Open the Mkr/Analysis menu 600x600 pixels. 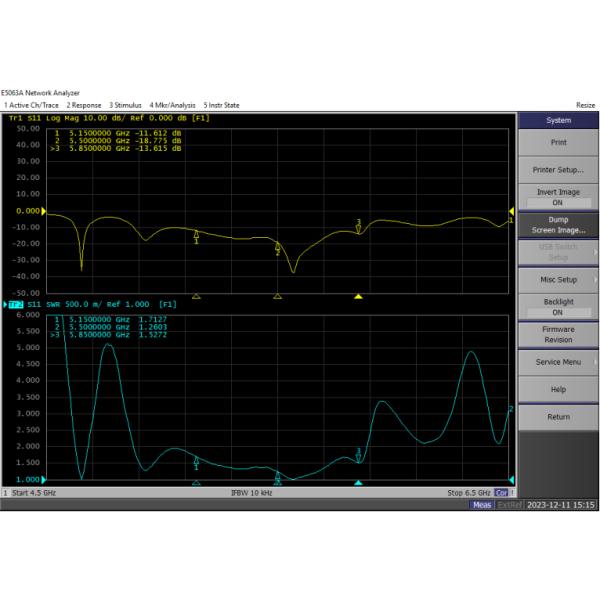(172, 105)
